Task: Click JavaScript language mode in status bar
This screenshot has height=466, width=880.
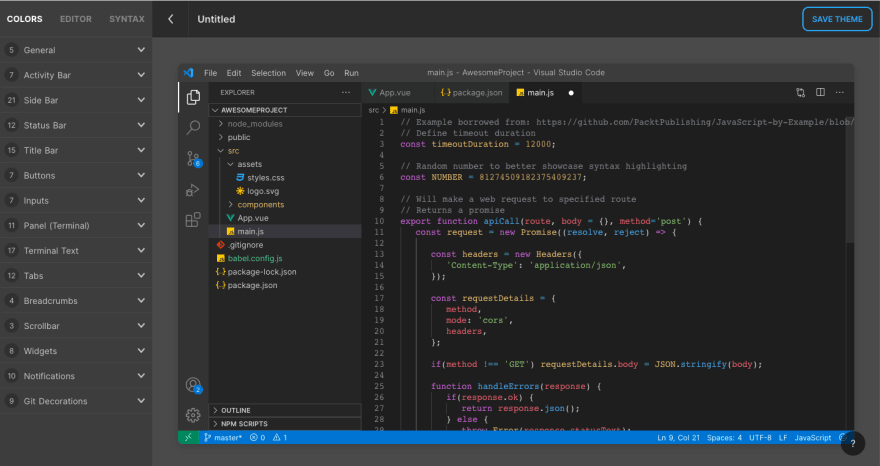Action: (x=813, y=437)
